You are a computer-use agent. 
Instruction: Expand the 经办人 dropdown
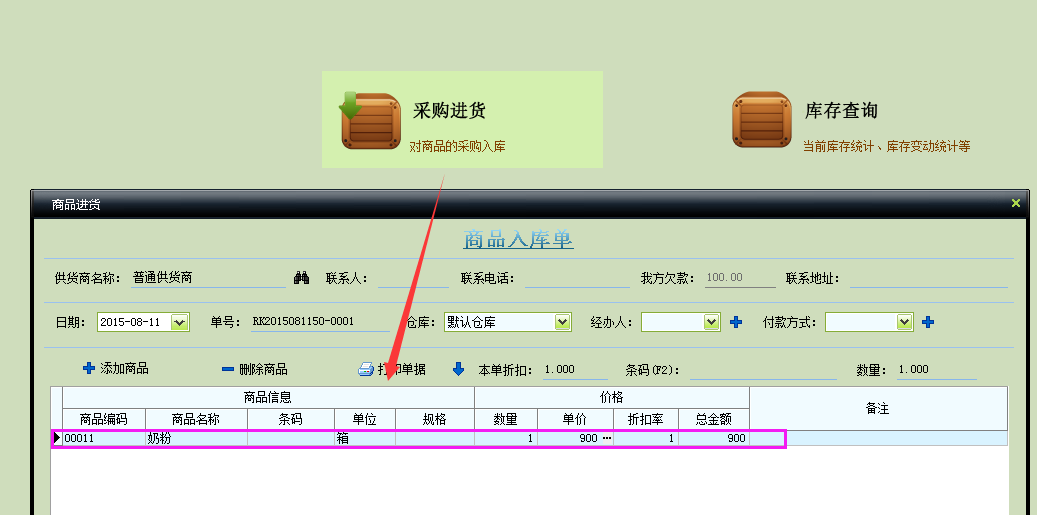click(x=712, y=322)
